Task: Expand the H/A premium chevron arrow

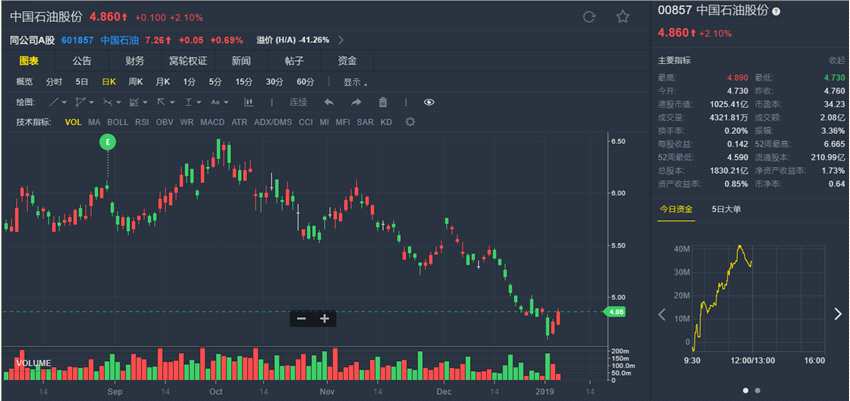Action: [x=340, y=40]
